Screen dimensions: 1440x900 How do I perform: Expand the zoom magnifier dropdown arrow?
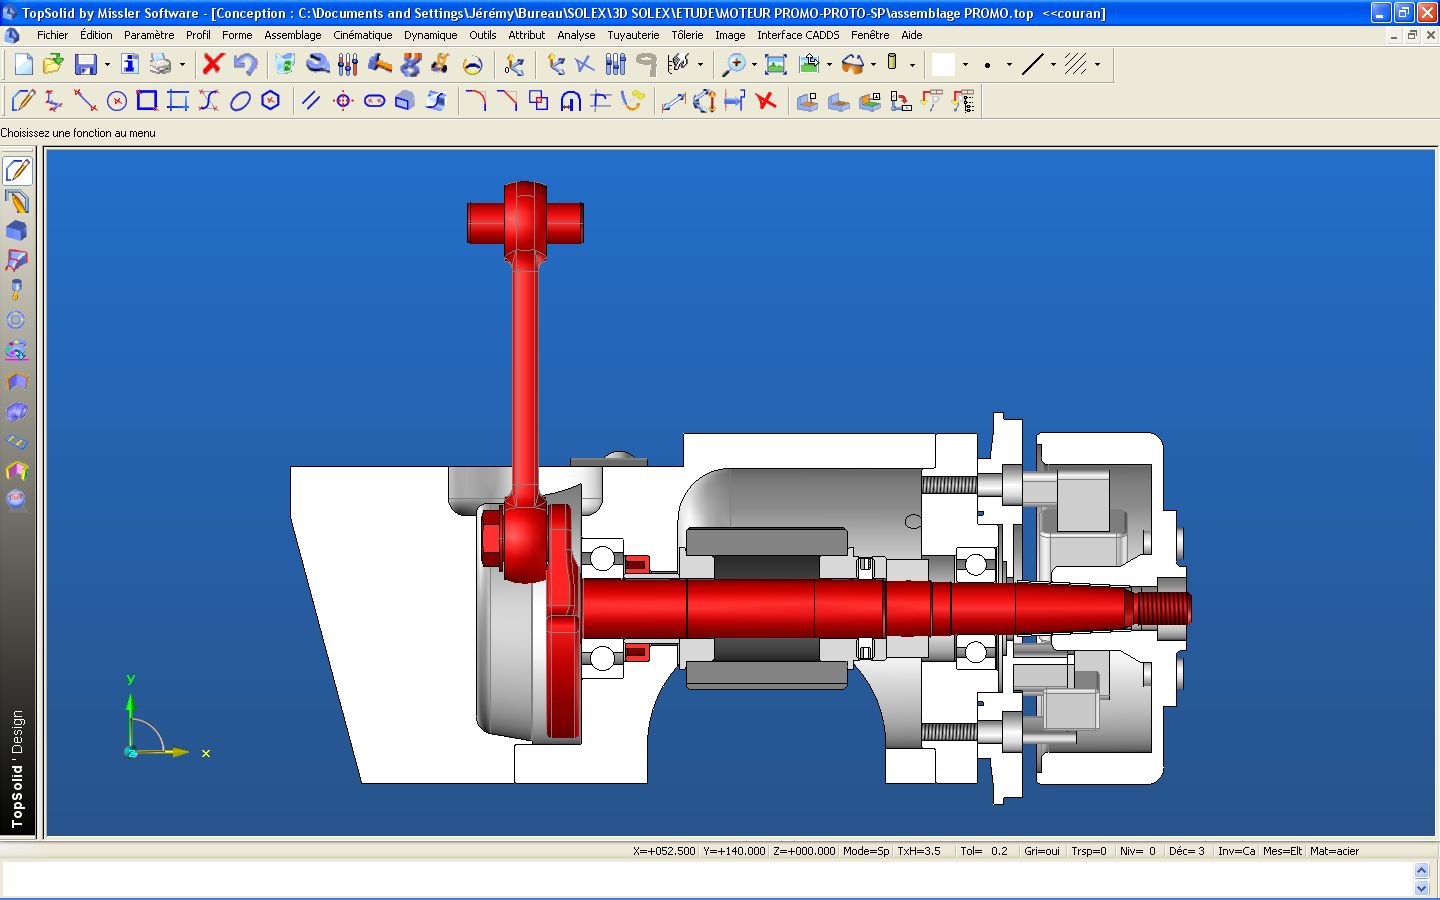pyautogui.click(x=754, y=65)
